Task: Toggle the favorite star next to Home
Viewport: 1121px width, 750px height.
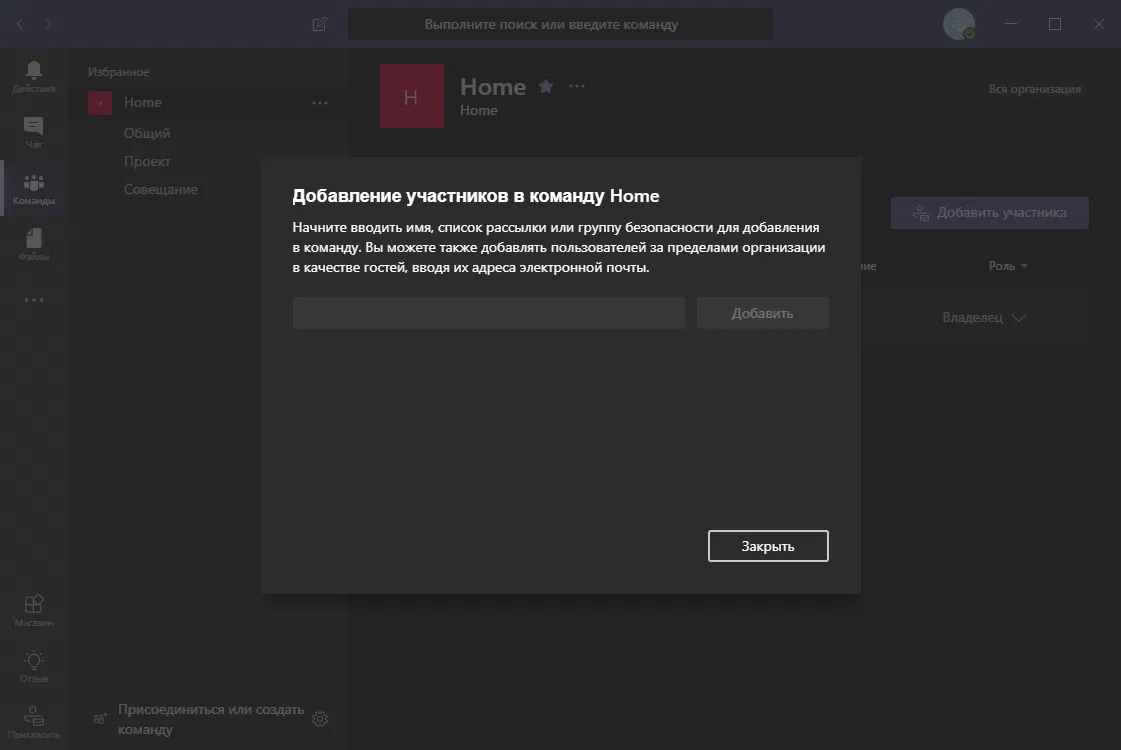Action: coord(546,87)
